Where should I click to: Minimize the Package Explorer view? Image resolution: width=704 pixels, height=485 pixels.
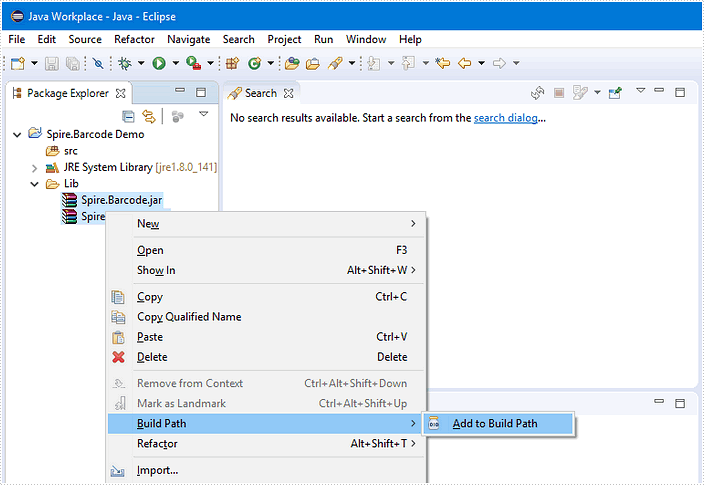pos(180,90)
